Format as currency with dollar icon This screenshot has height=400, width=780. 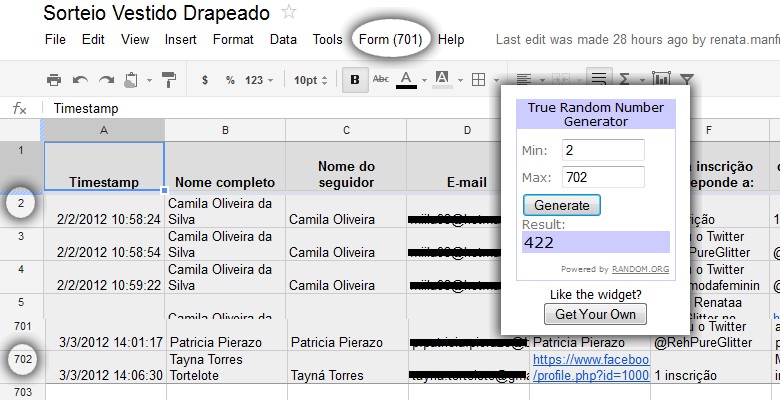tap(204, 80)
